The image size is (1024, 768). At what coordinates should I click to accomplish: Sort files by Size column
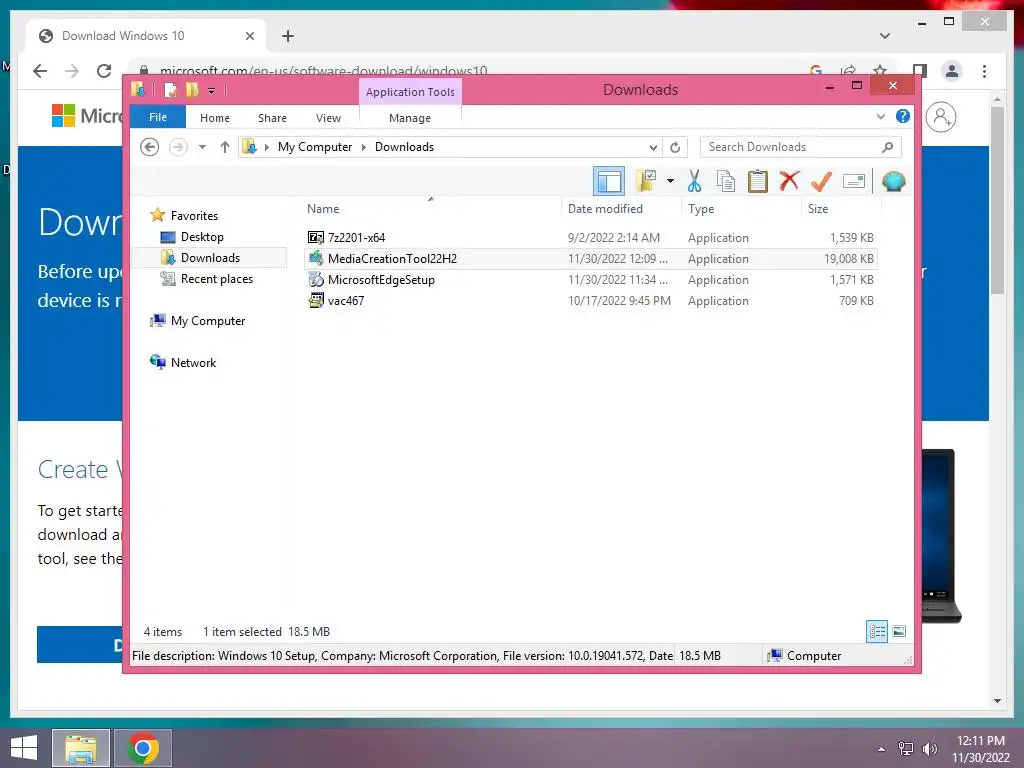pyautogui.click(x=818, y=209)
